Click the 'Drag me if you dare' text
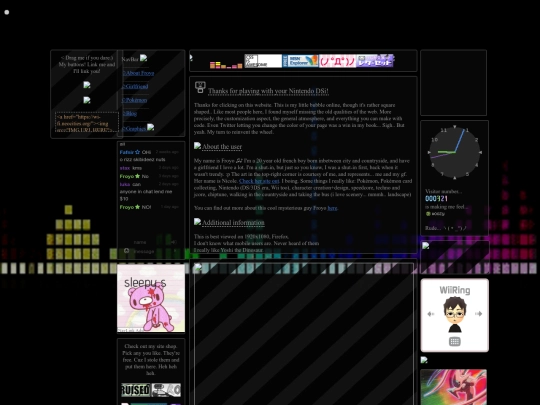540x405 pixels. pyautogui.click(x=87, y=58)
